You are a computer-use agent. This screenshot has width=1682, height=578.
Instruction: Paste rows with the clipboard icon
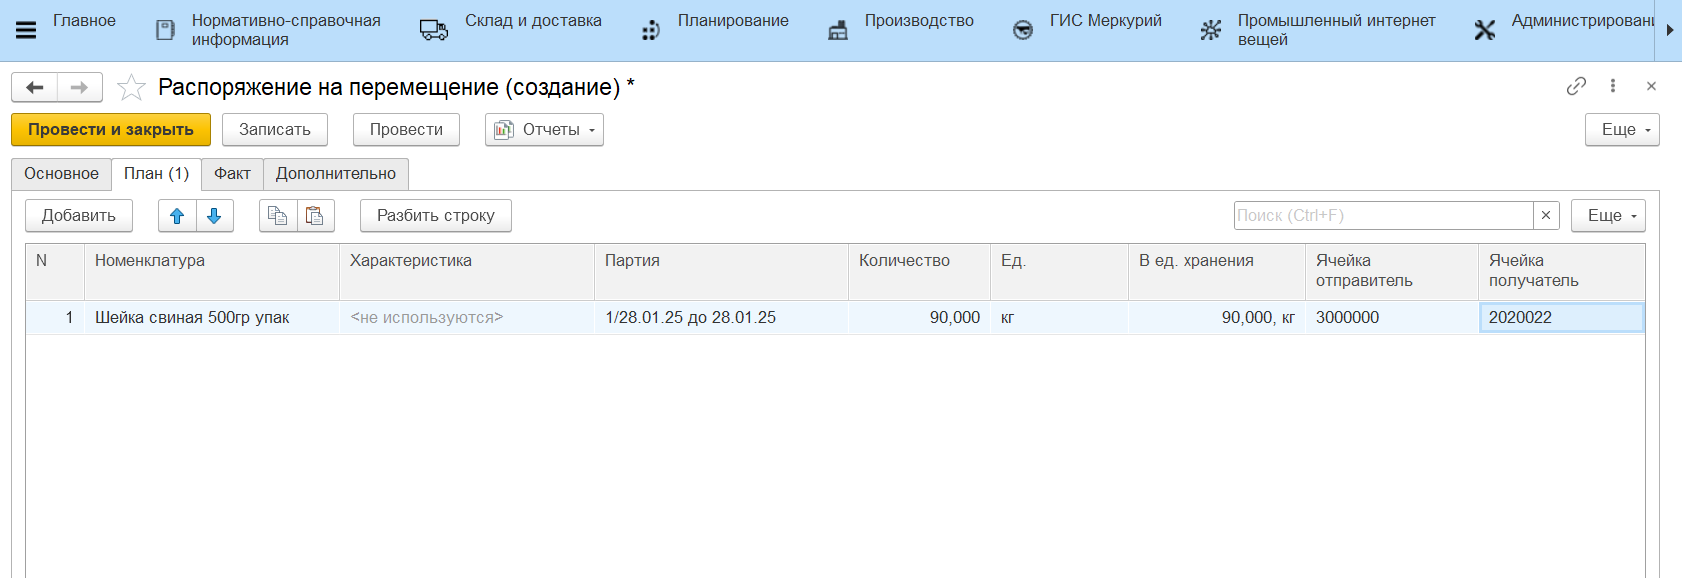point(315,216)
